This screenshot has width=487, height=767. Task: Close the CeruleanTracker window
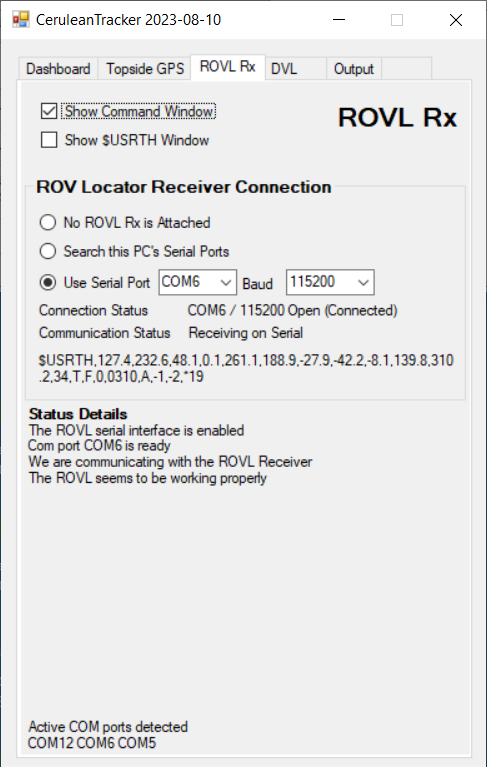pos(456,20)
